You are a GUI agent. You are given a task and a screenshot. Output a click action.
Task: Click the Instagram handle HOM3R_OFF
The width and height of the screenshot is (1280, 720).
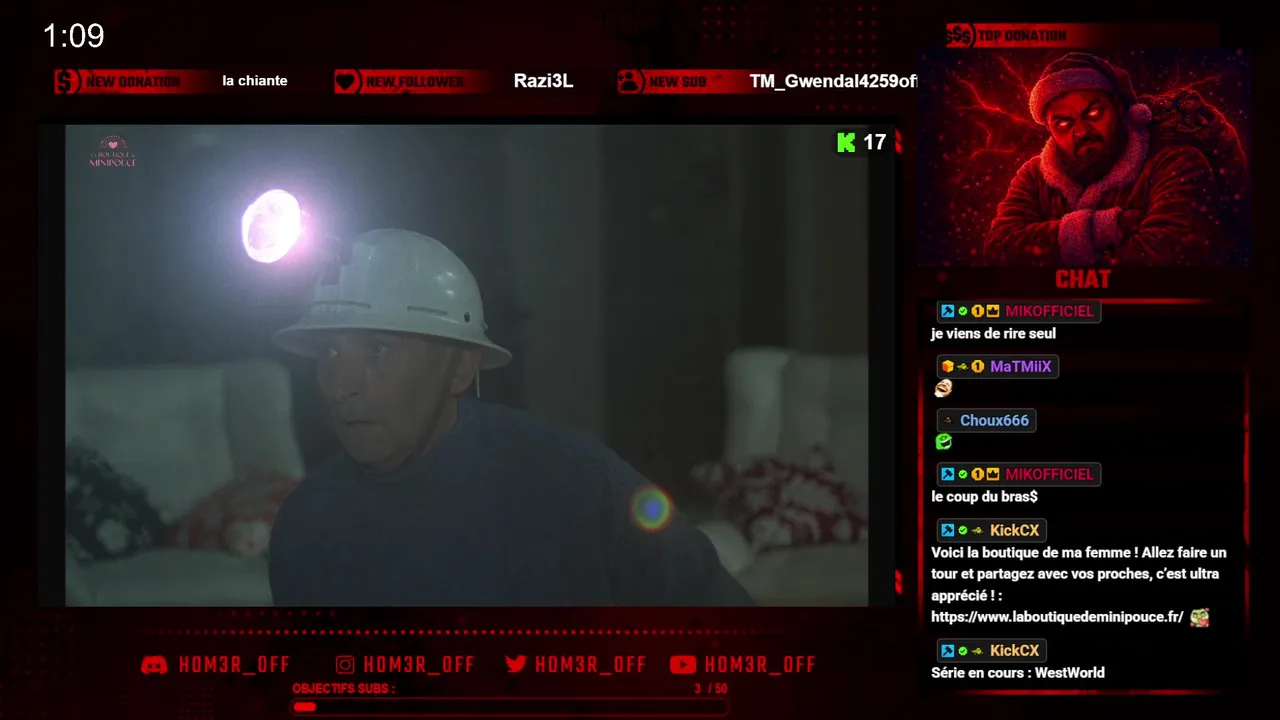pyautogui.click(x=419, y=665)
